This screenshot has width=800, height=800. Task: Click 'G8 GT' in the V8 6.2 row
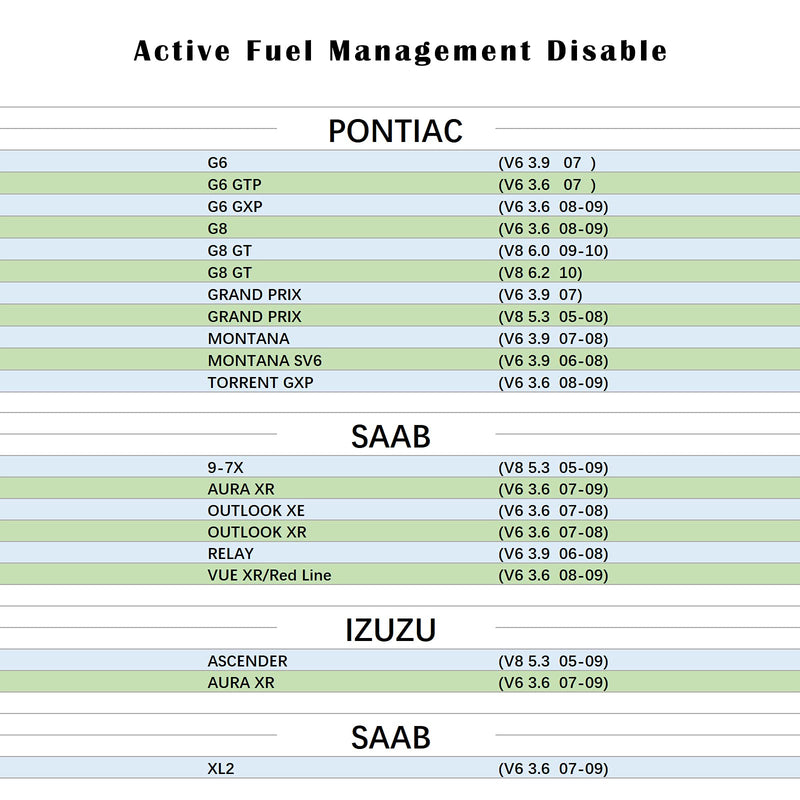pyautogui.click(x=230, y=272)
